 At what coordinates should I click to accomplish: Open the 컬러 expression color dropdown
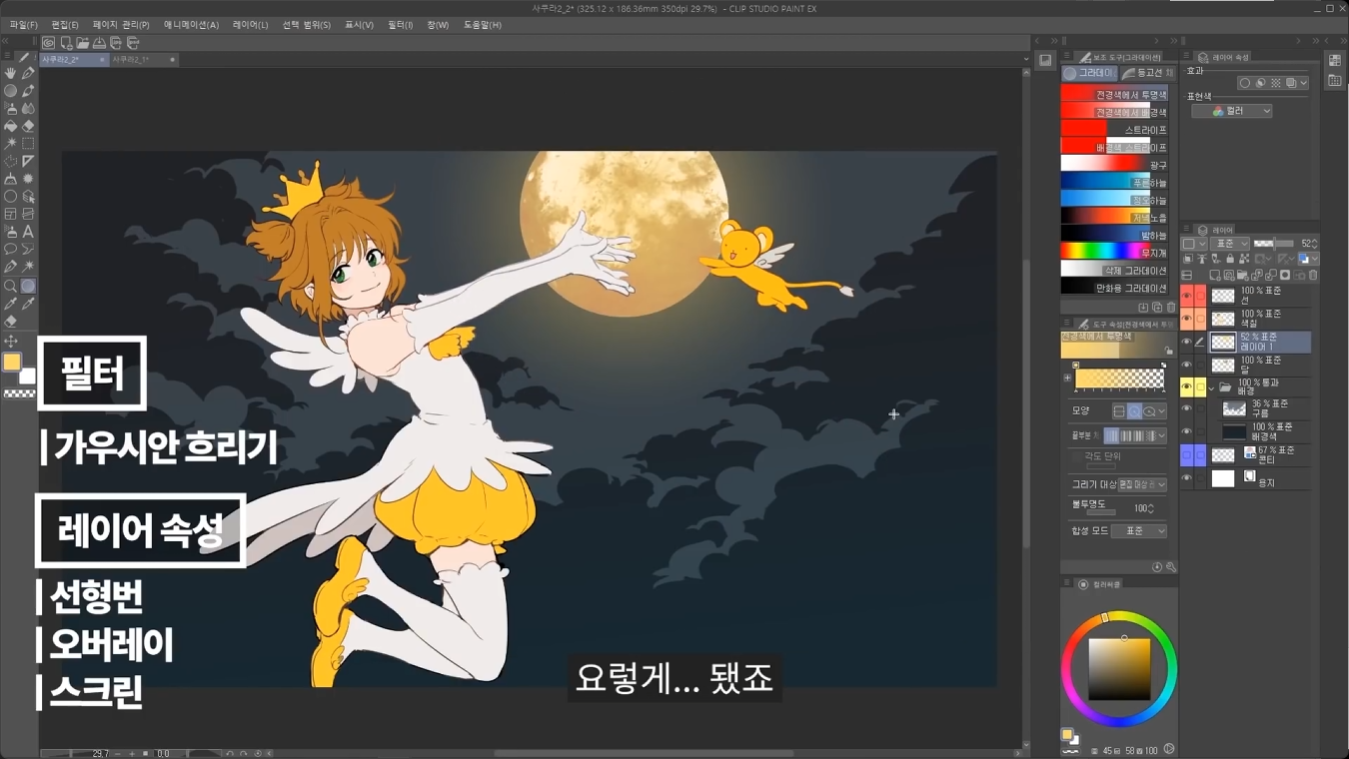tap(1232, 111)
